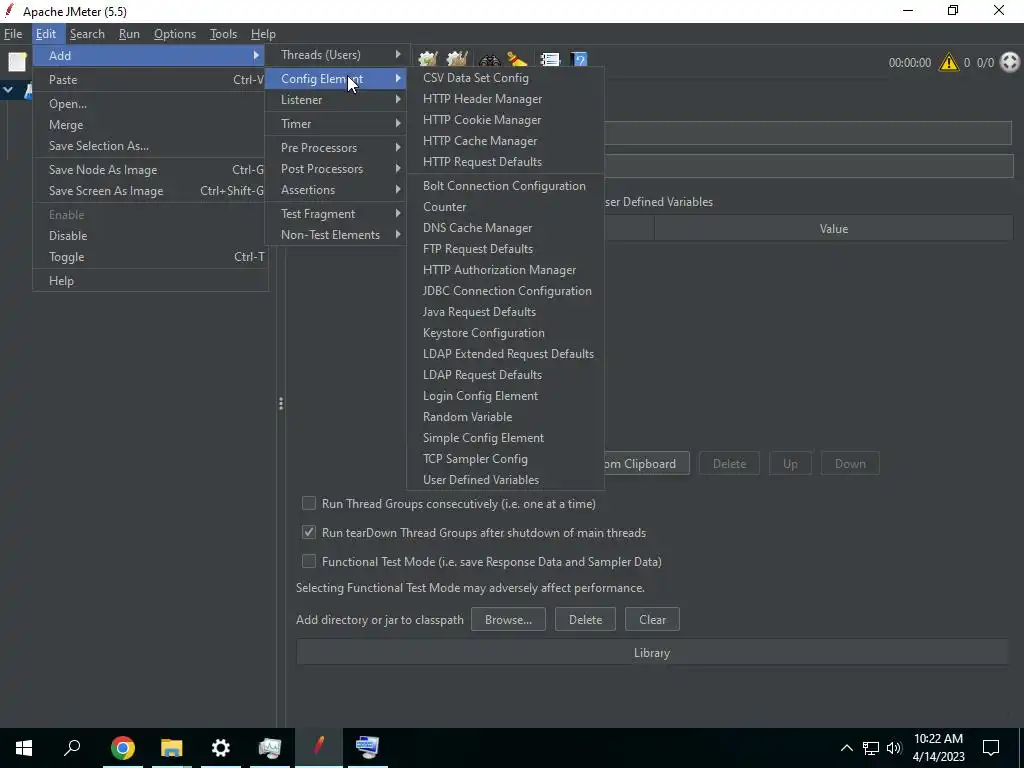Expand the Test Fragment submenu
The width and height of the screenshot is (1024, 768).
336,214
